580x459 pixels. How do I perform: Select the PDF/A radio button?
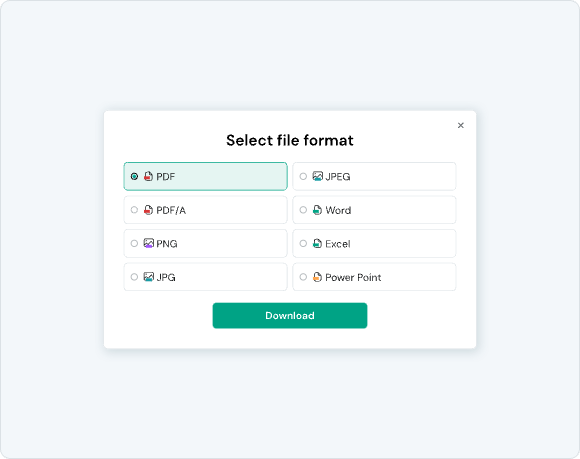point(134,210)
